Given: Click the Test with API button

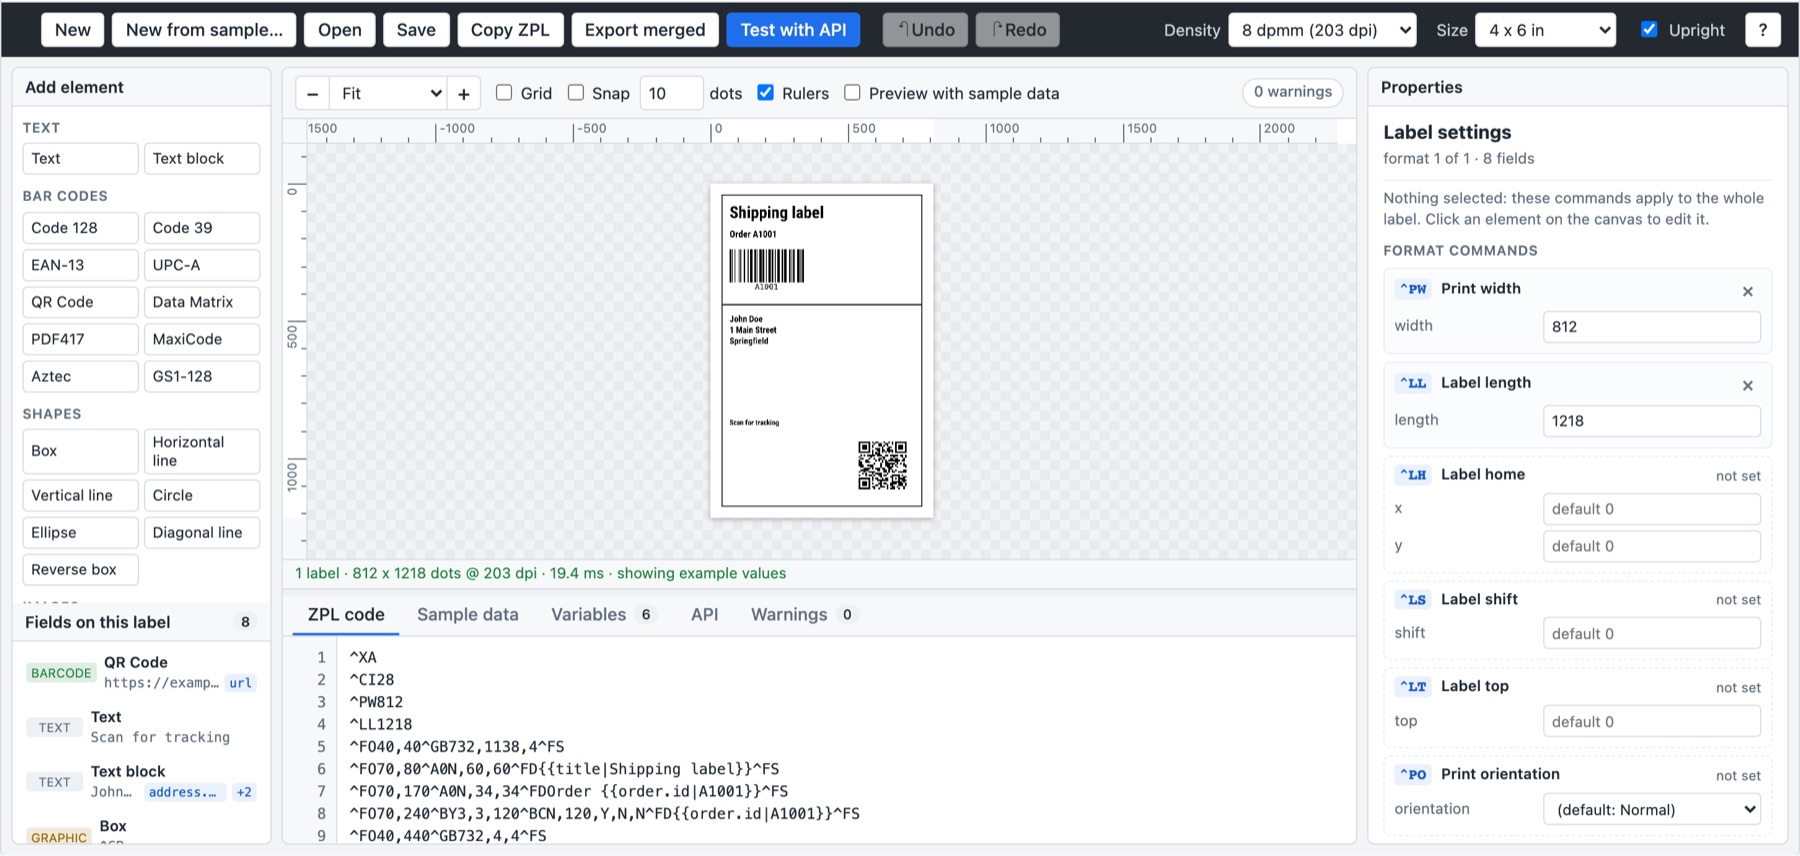Looking at the screenshot, I should pos(794,30).
